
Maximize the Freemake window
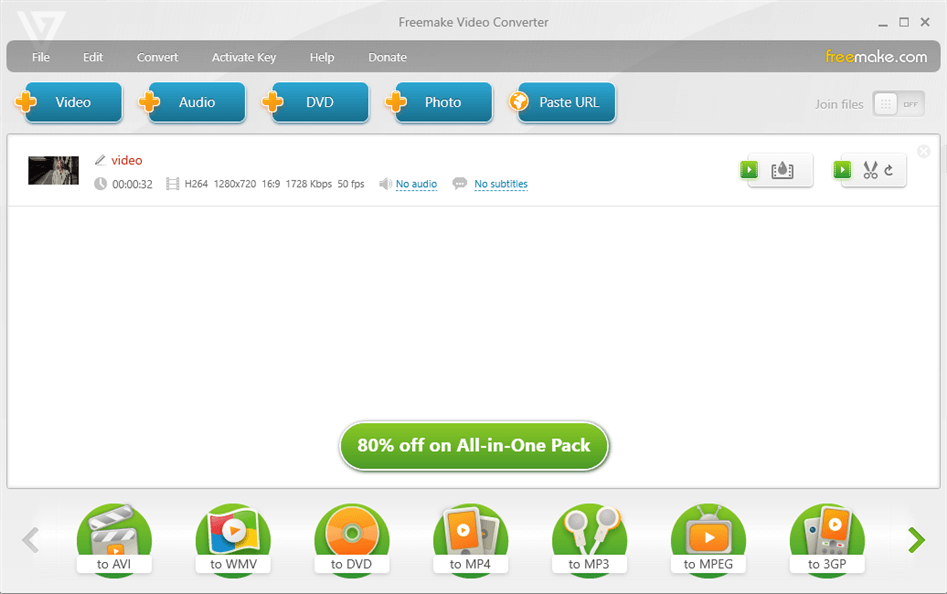coord(904,22)
